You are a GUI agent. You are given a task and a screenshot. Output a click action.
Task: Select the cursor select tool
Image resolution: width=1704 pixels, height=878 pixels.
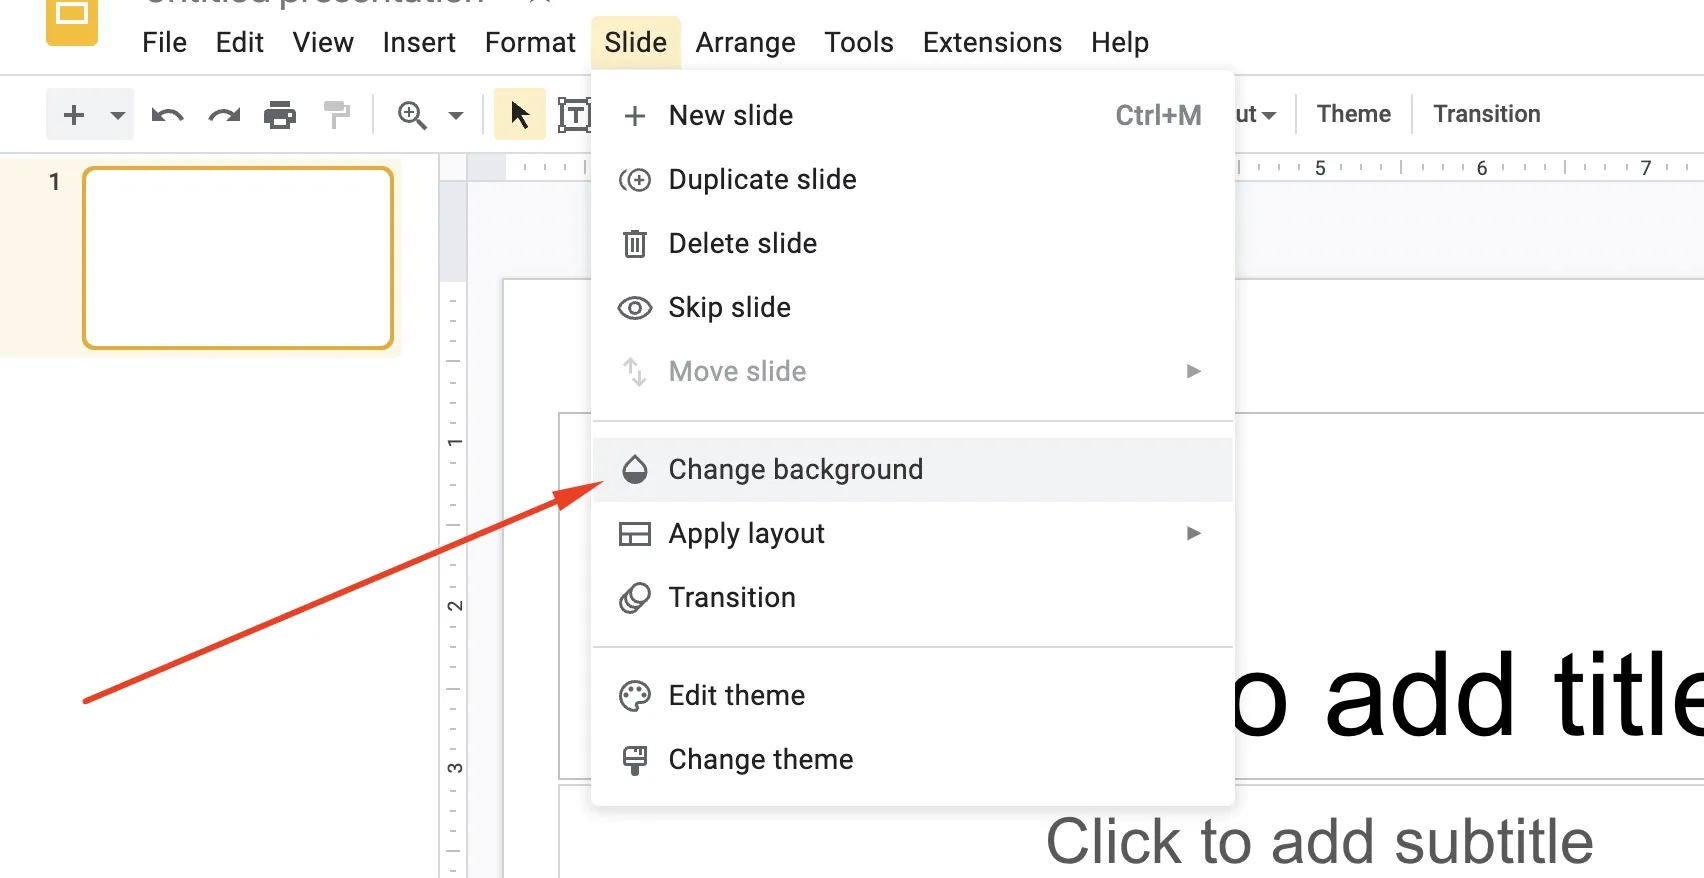point(520,115)
